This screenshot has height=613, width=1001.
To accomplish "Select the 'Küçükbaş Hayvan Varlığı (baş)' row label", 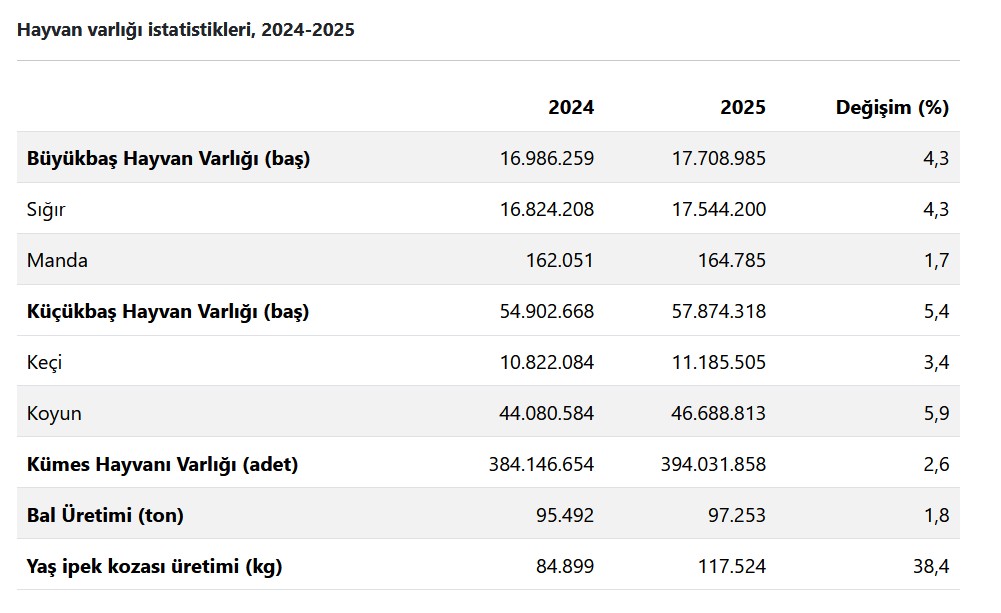I will coord(168,311).
